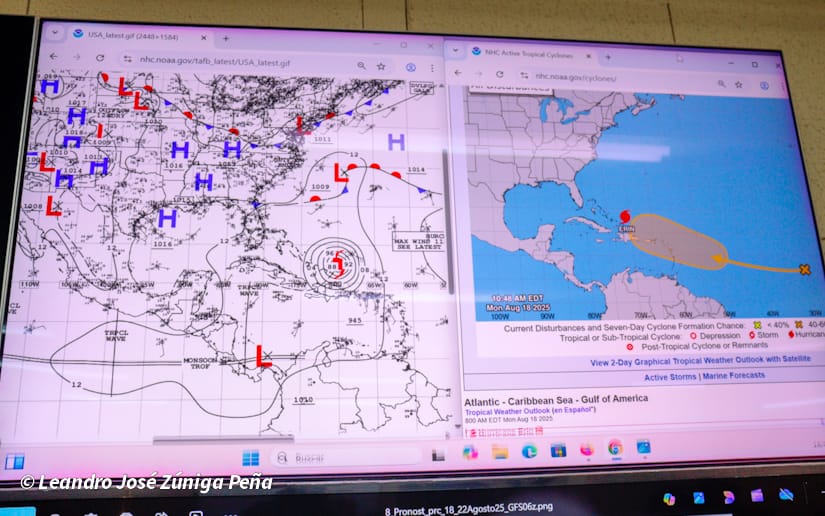Open the Windows Start menu
Screen dimensions: 825x516
click(250, 458)
